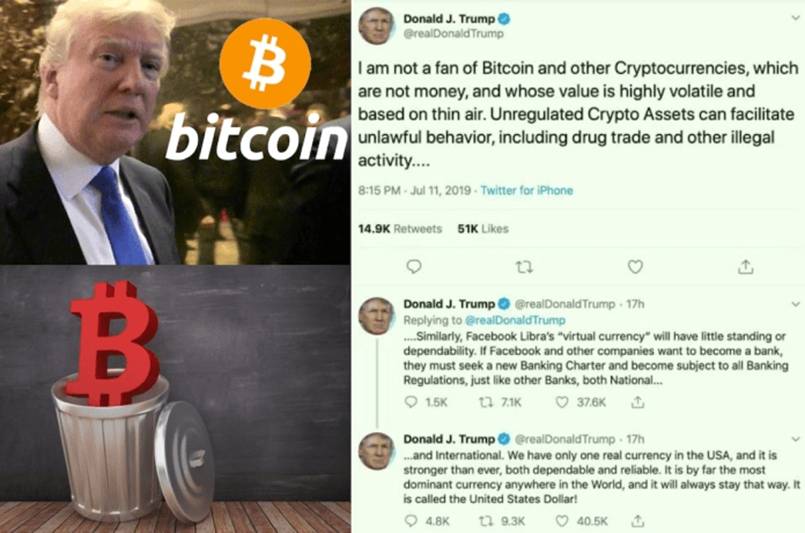View the 51K Likes list
This screenshot has height=533, width=805.
[483, 229]
